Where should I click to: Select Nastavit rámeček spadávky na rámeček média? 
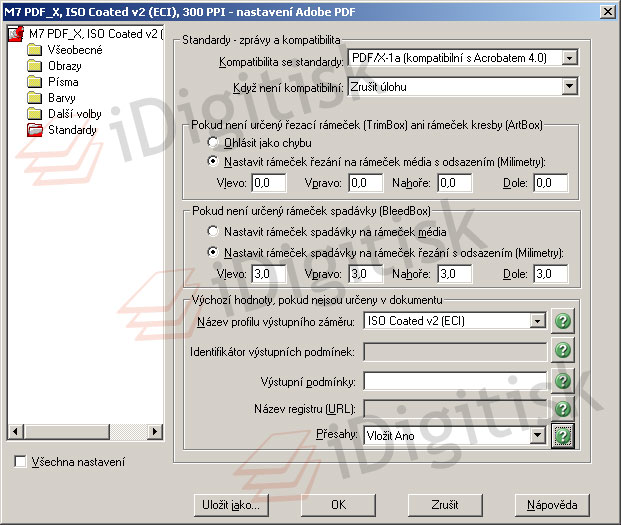pyautogui.click(x=213, y=231)
